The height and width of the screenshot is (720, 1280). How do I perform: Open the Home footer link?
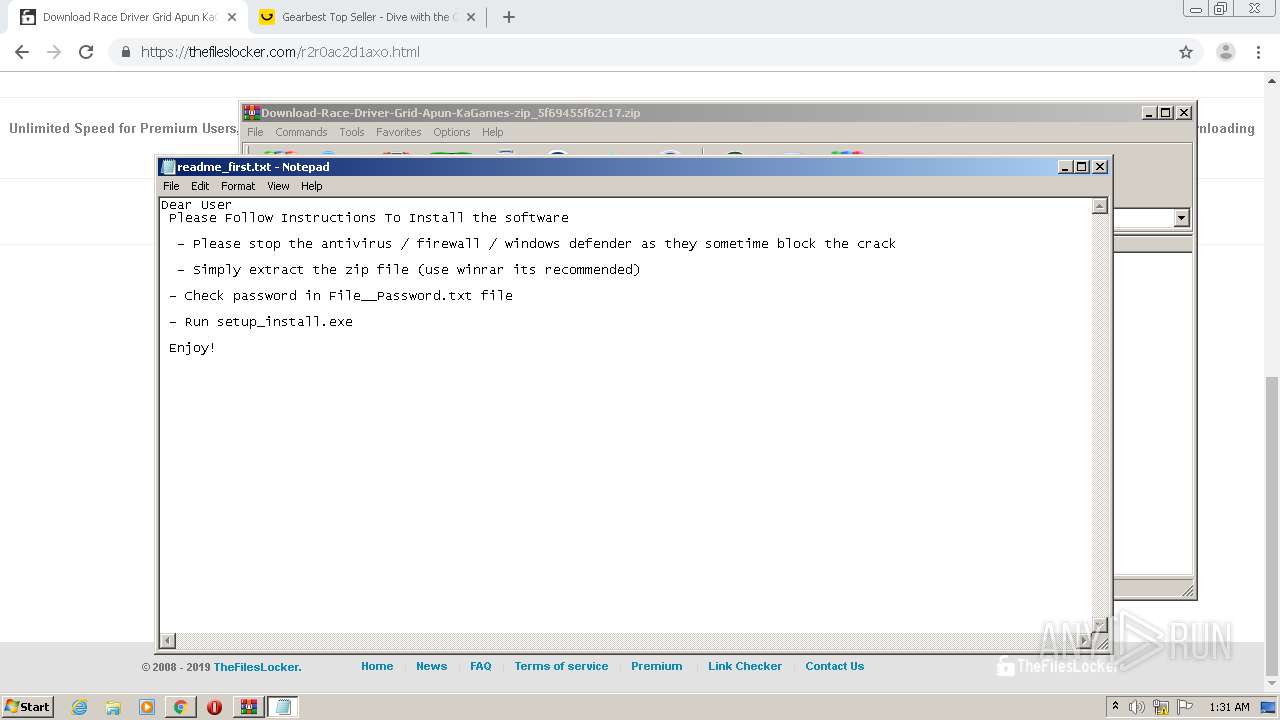pos(377,666)
